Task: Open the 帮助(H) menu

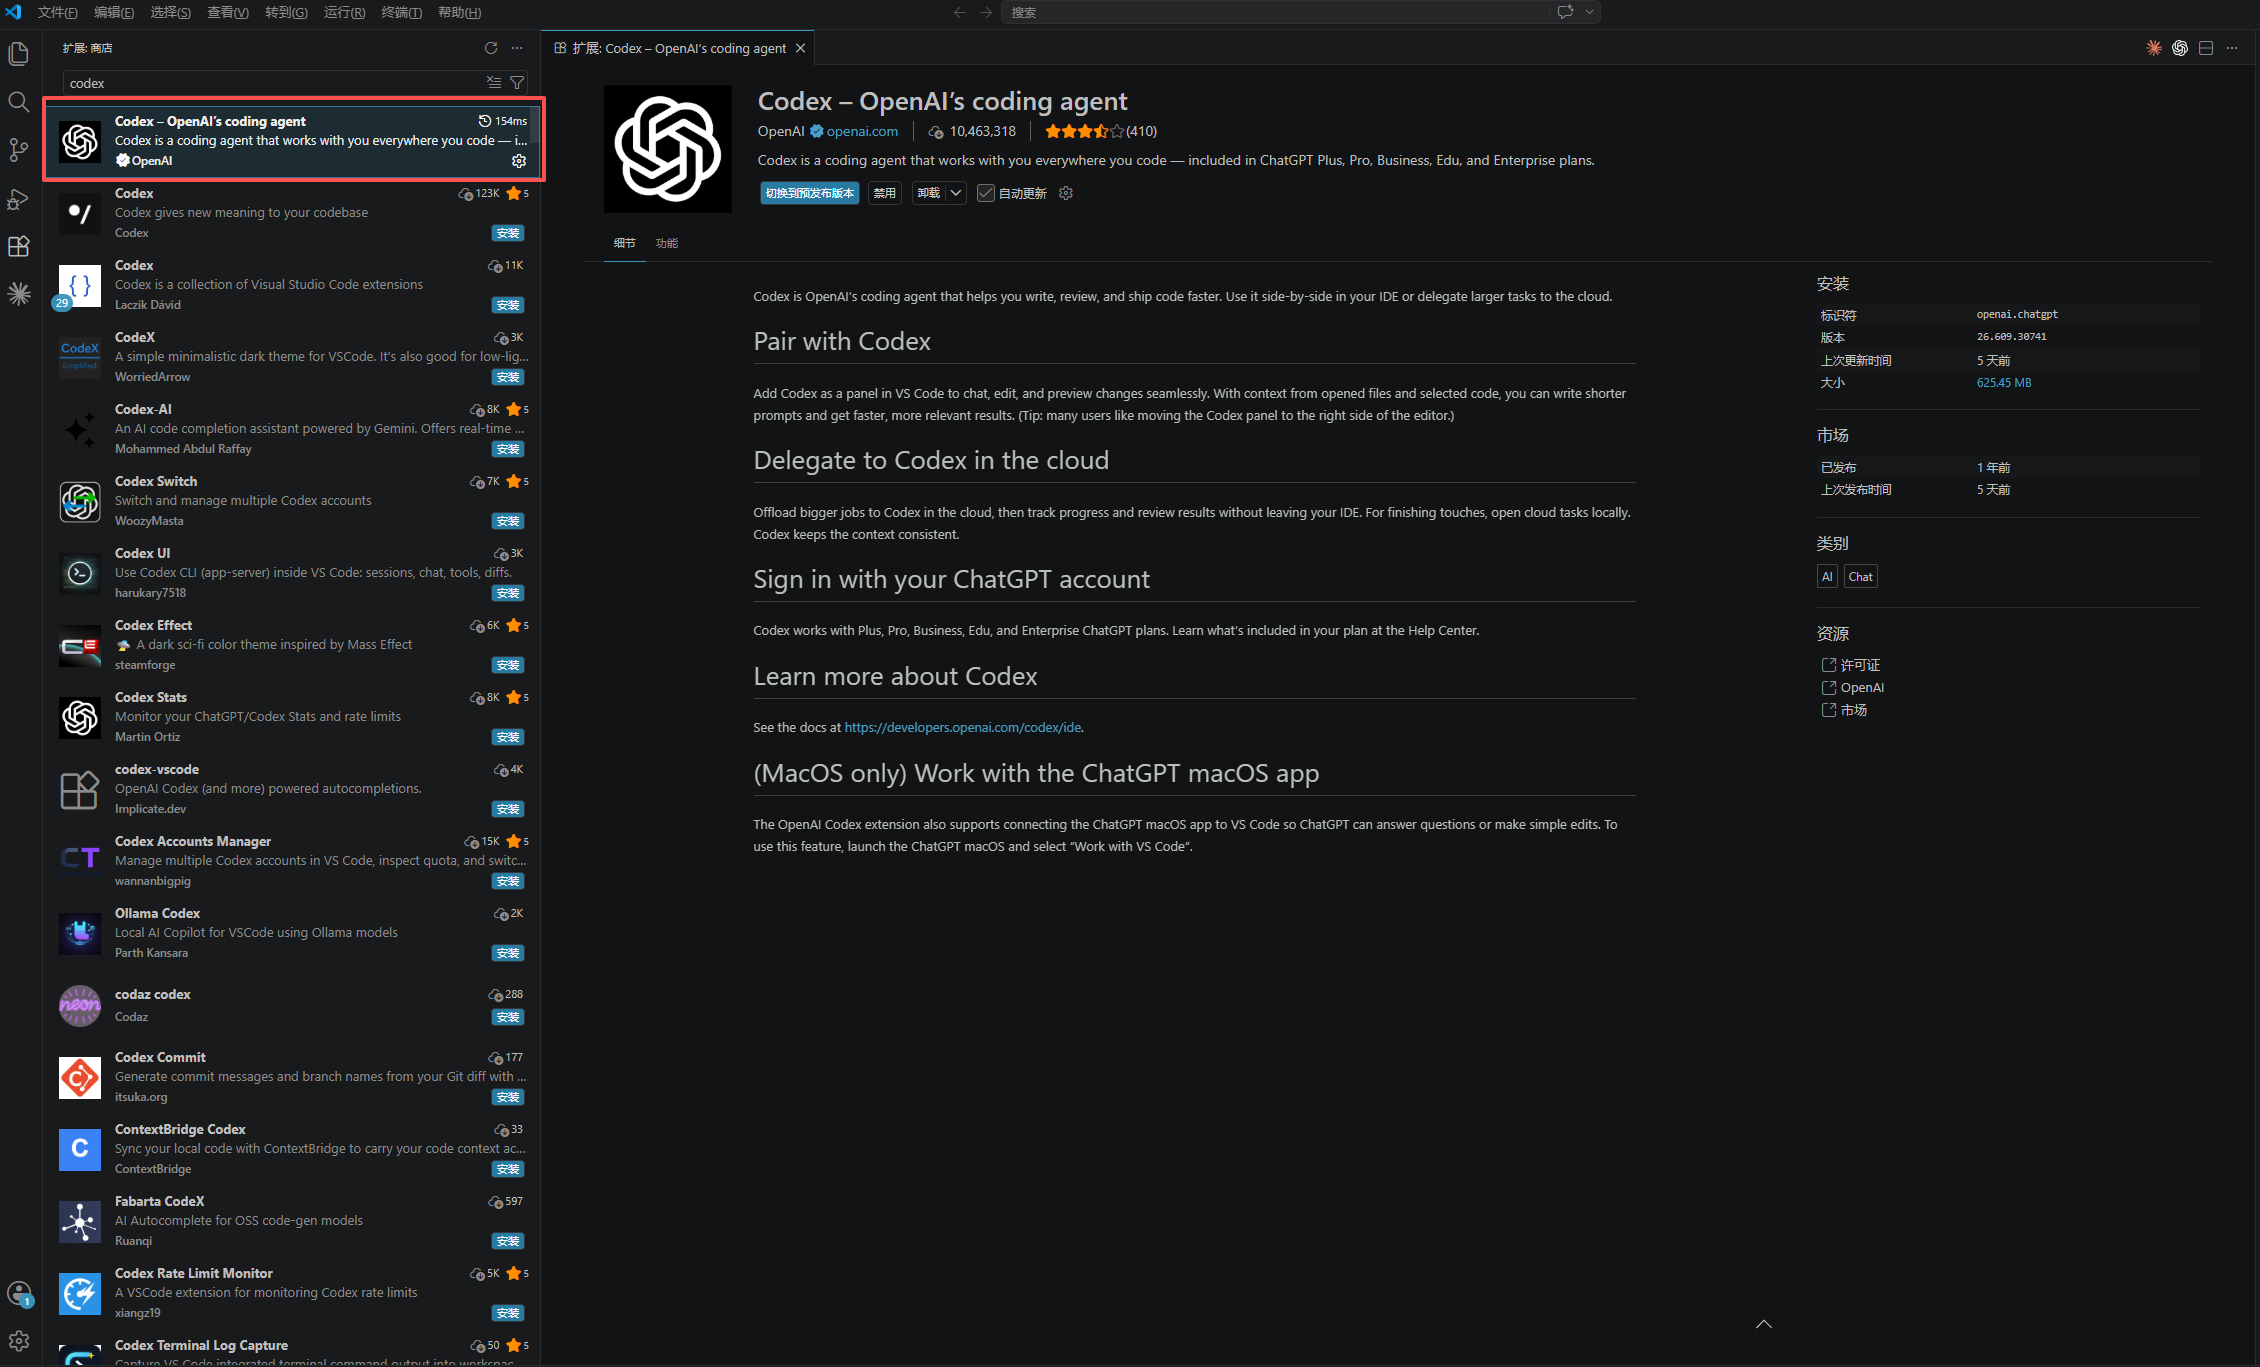Action: [459, 12]
